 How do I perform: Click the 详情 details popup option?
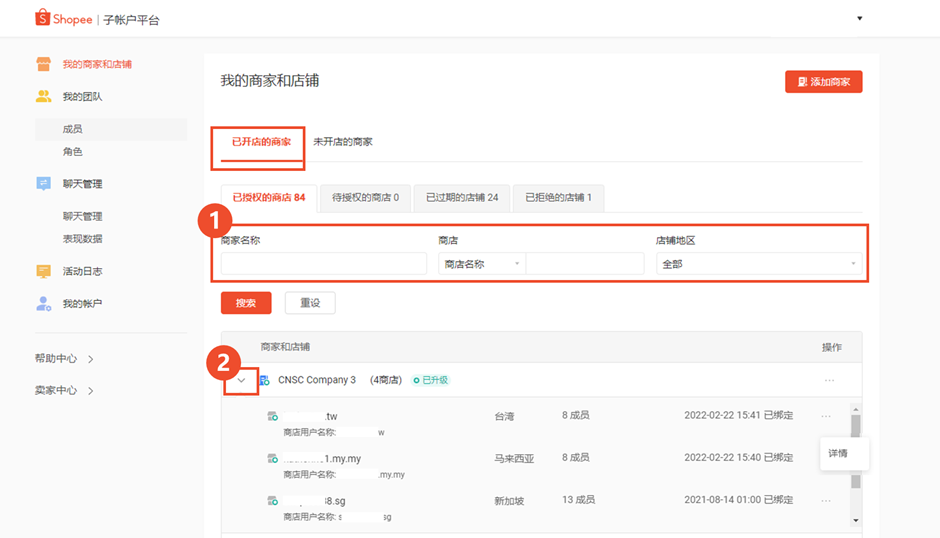pyautogui.click(x=838, y=453)
